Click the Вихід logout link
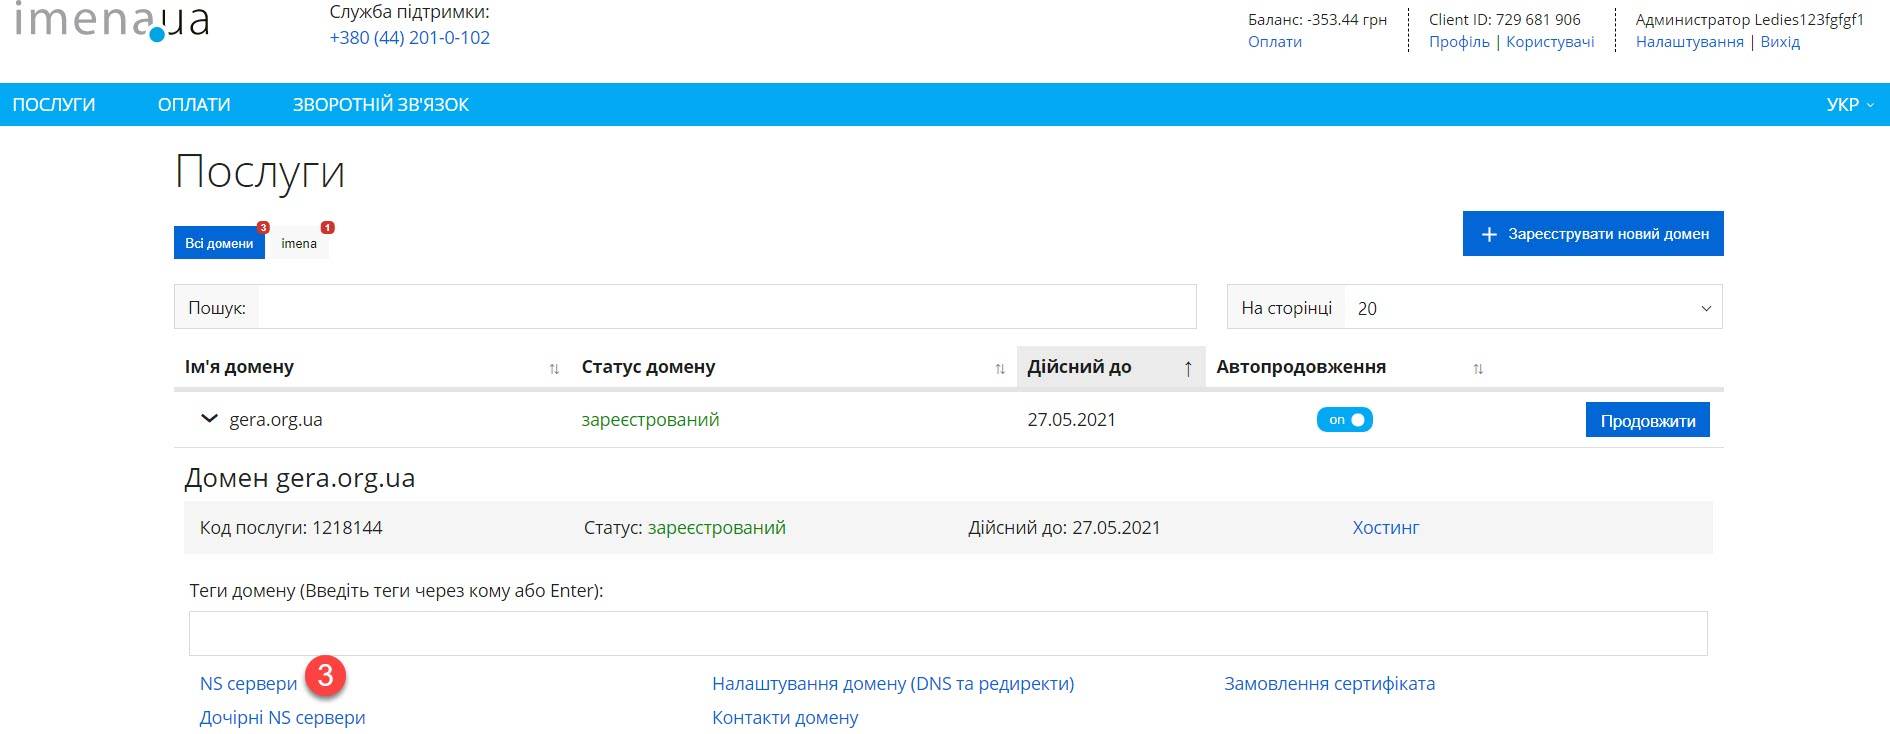Screen dimensions: 1890x734 coord(1780,42)
